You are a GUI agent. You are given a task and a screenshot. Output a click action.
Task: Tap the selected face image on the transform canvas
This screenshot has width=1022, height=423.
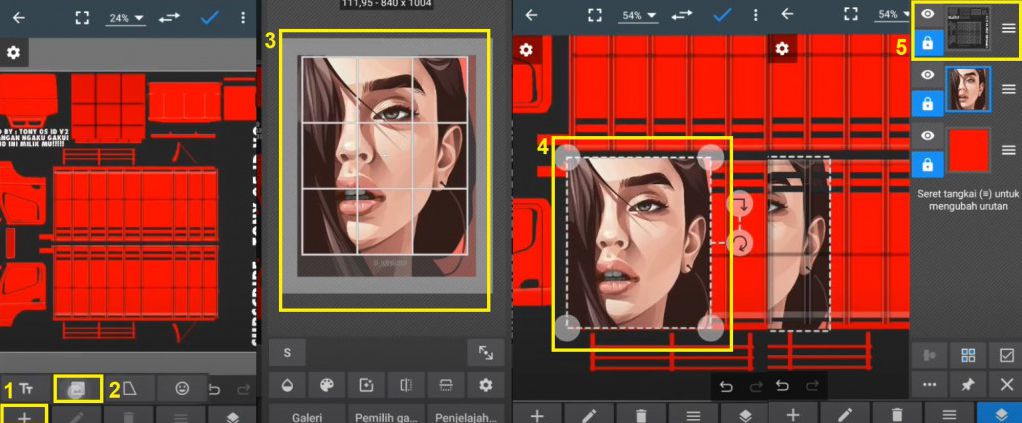click(x=639, y=242)
